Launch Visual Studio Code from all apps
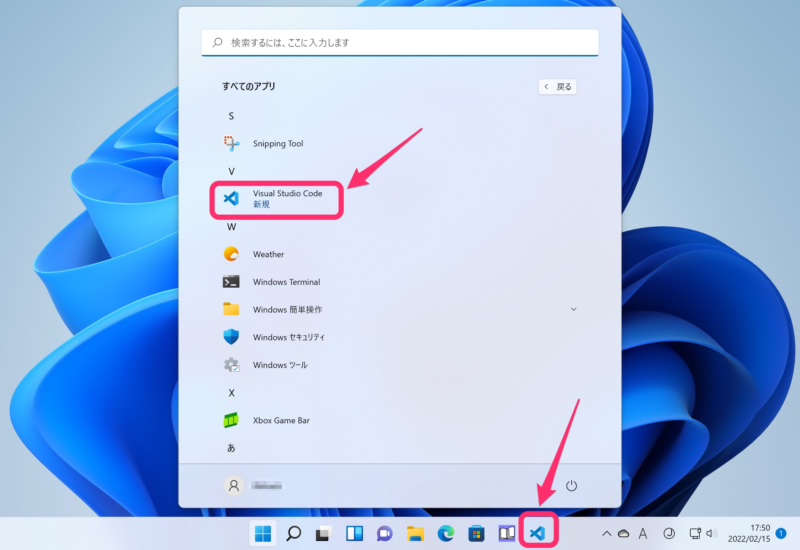 (x=398, y=199)
